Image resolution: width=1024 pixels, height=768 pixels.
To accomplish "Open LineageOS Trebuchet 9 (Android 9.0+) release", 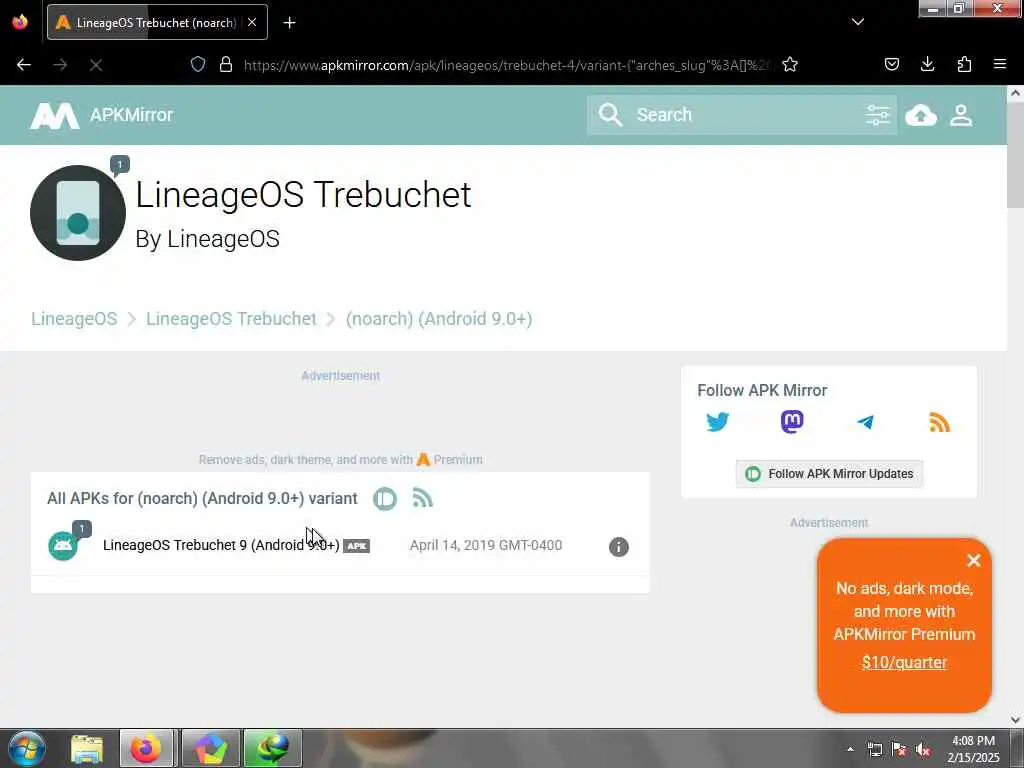I will 221,545.
